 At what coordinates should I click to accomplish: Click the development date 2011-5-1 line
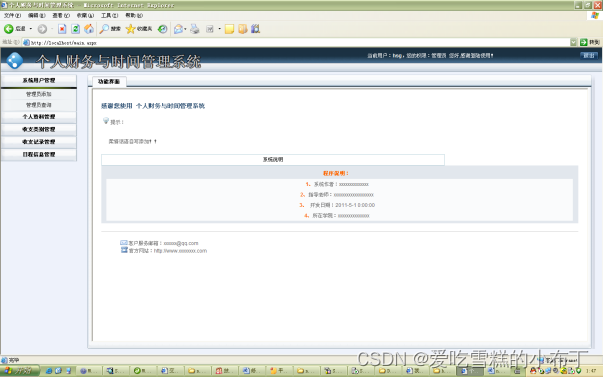click(x=337, y=205)
